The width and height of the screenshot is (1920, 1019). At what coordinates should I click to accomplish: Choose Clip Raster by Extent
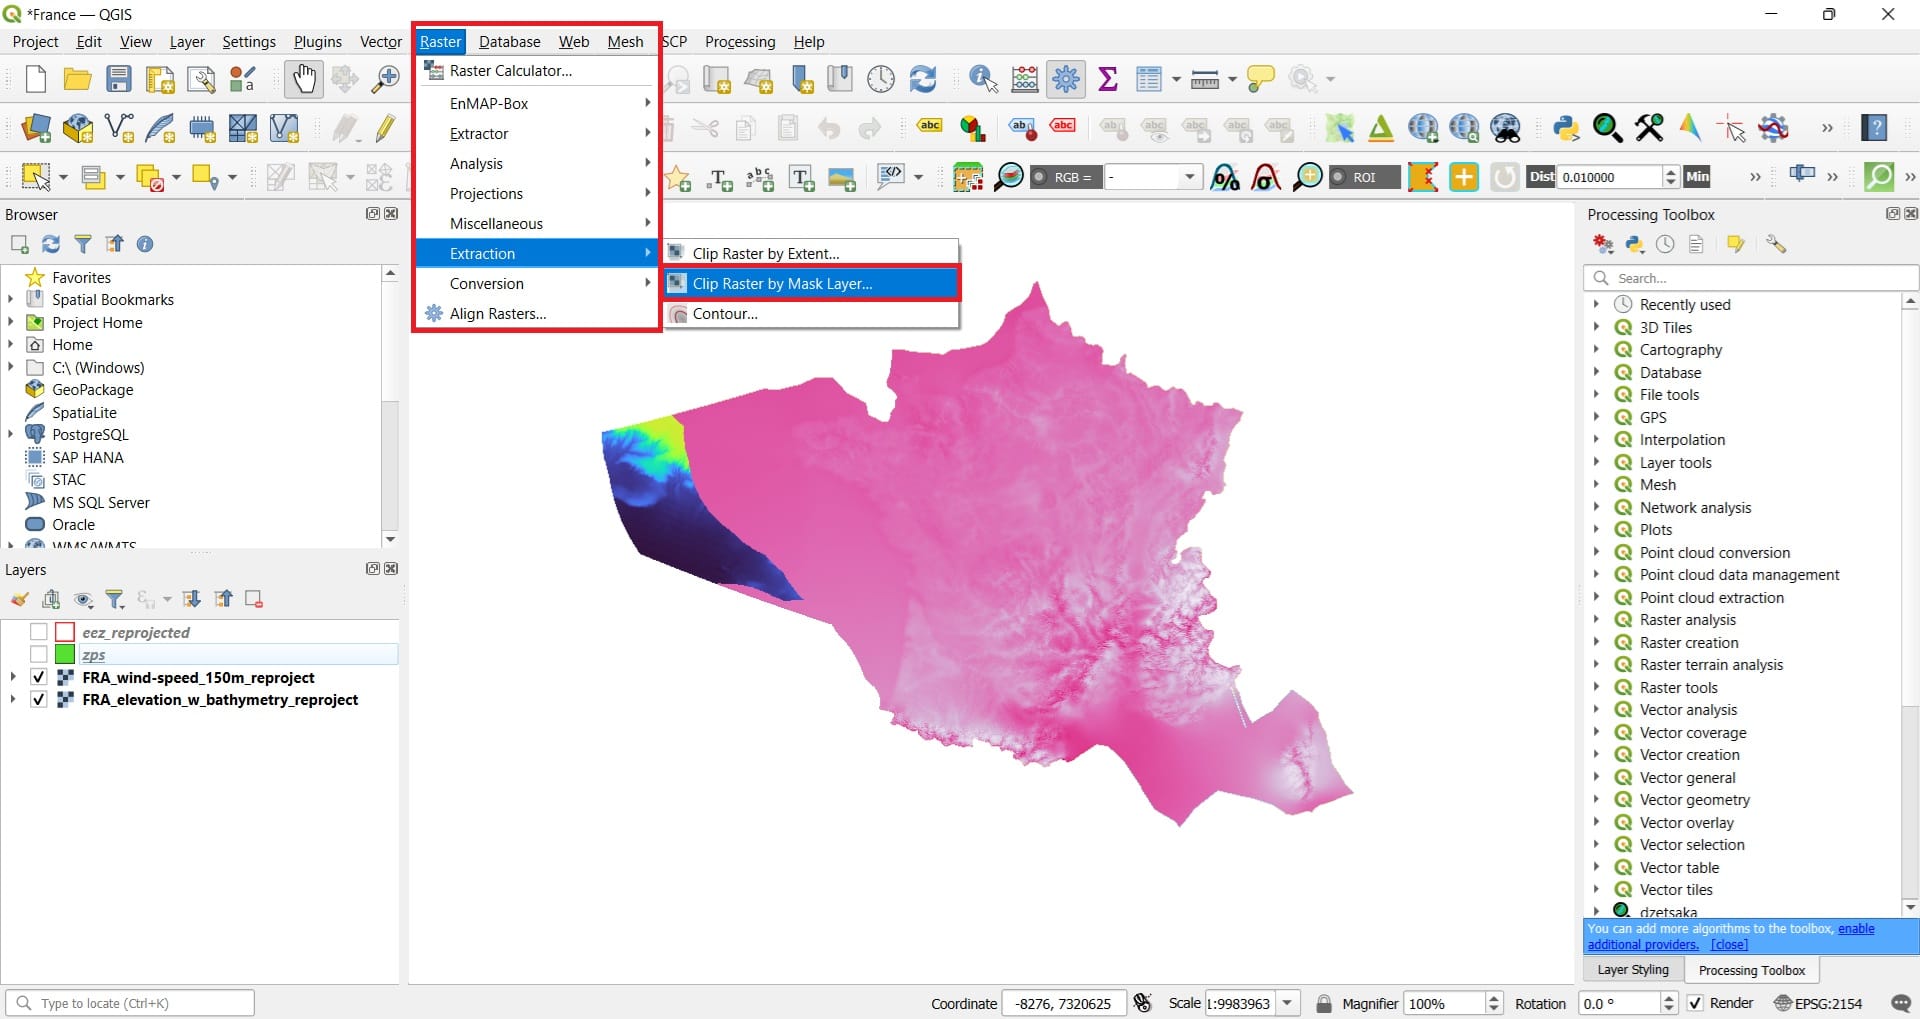(x=810, y=253)
